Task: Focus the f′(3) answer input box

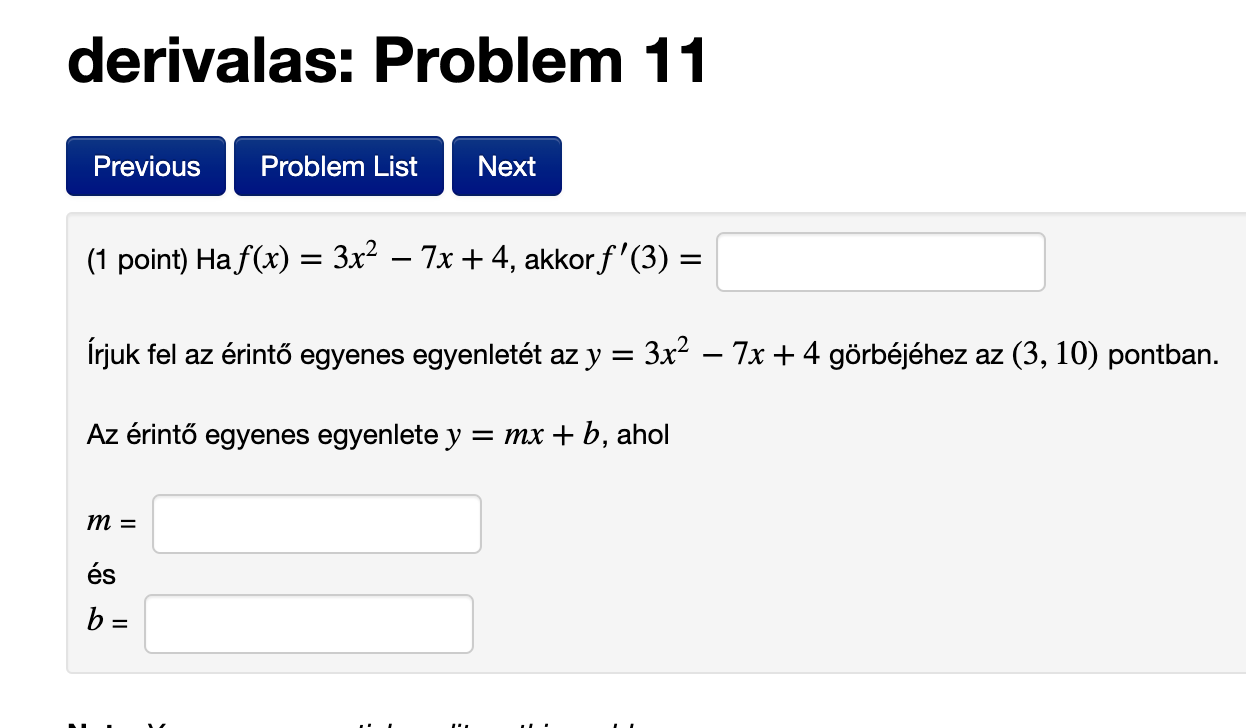Action: tap(880, 262)
